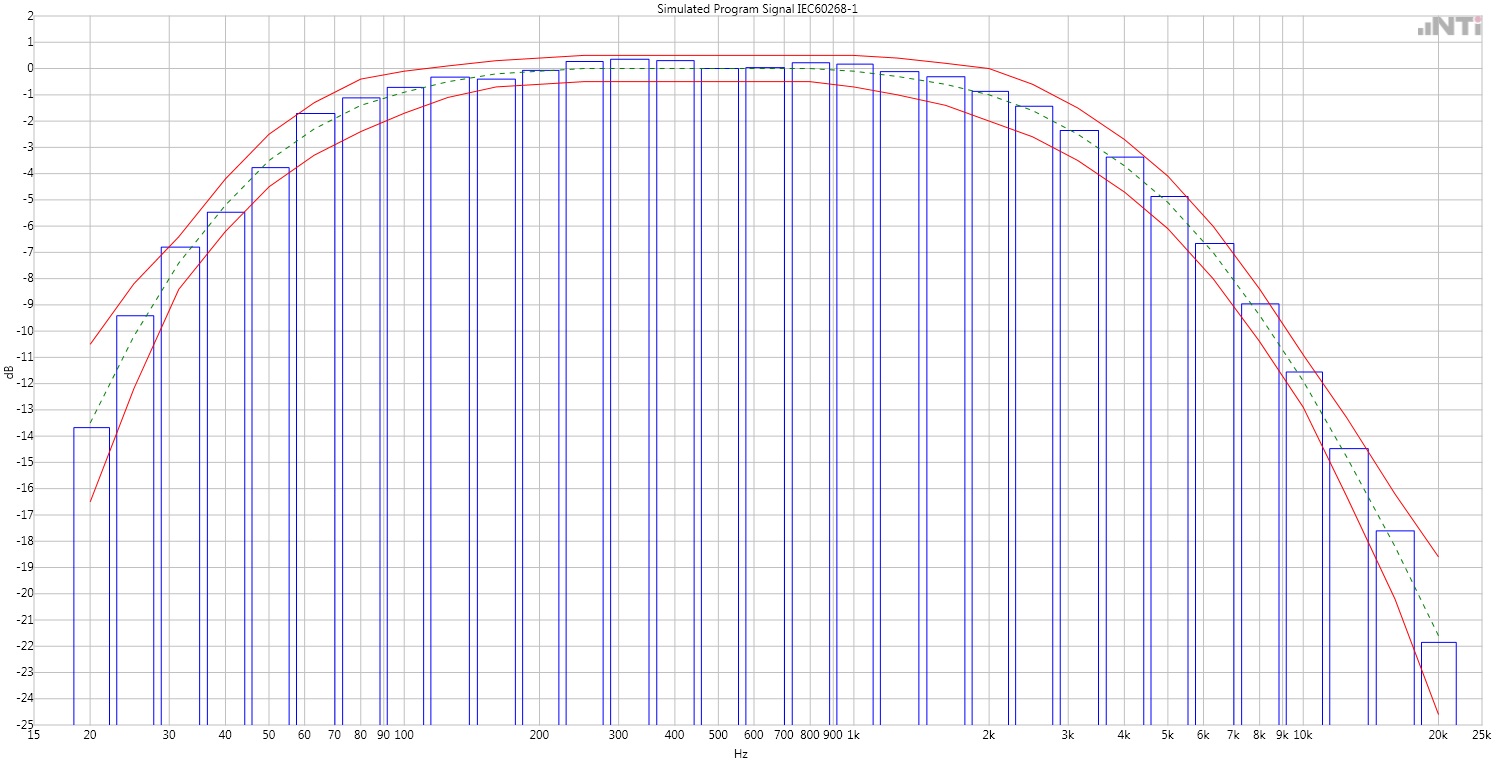Click the 10k tick label on x-axis
This screenshot has width=1496, height=764.
click(x=1302, y=735)
